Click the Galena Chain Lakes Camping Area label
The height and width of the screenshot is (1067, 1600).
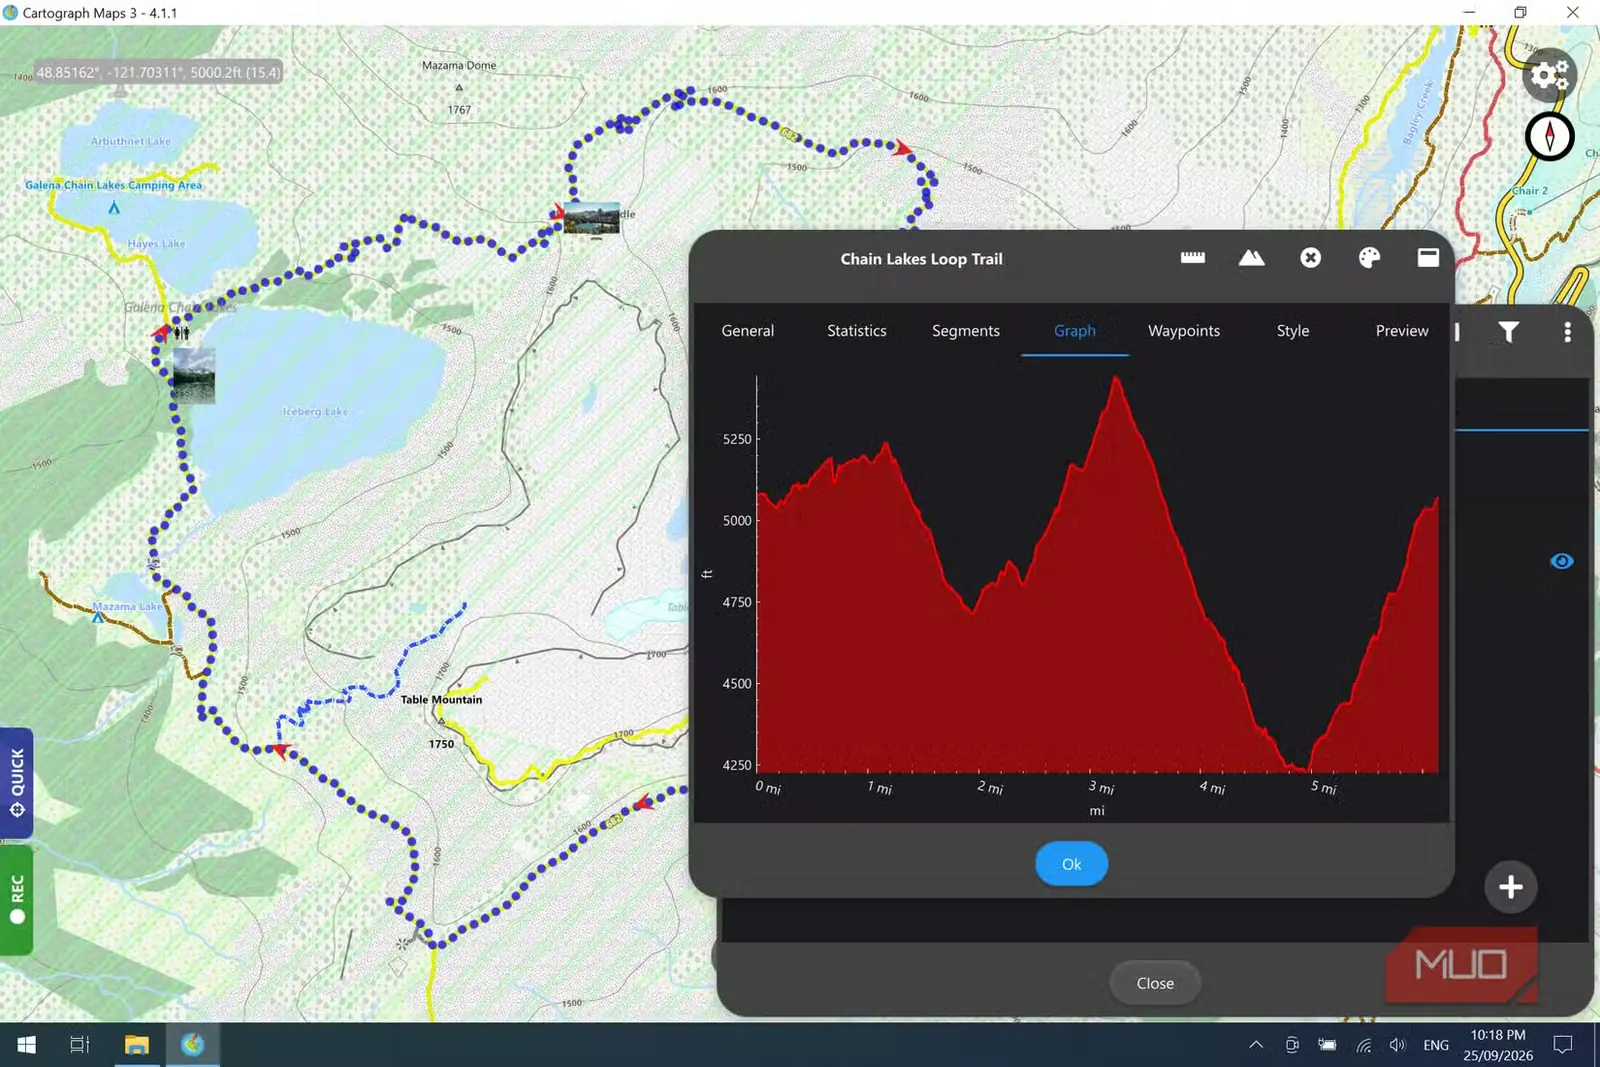(113, 185)
